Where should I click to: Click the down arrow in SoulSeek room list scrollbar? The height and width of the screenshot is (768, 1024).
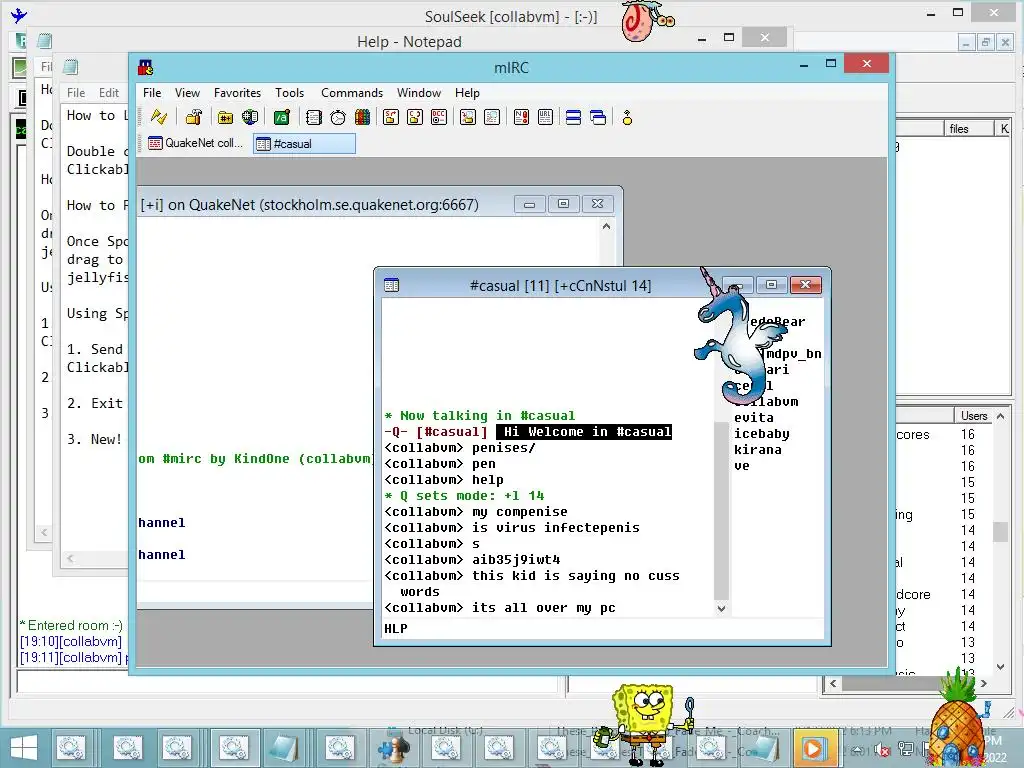click(x=1000, y=667)
